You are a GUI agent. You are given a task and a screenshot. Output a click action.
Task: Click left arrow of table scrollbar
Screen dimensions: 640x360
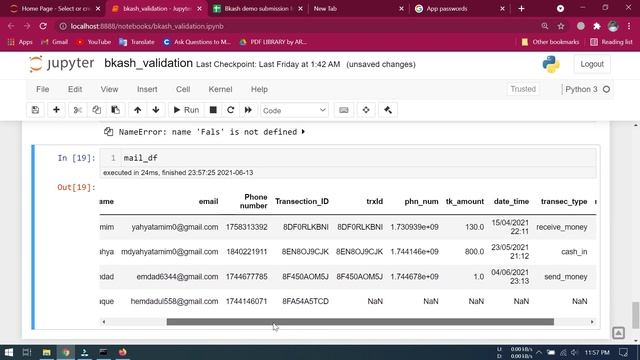[104, 322]
